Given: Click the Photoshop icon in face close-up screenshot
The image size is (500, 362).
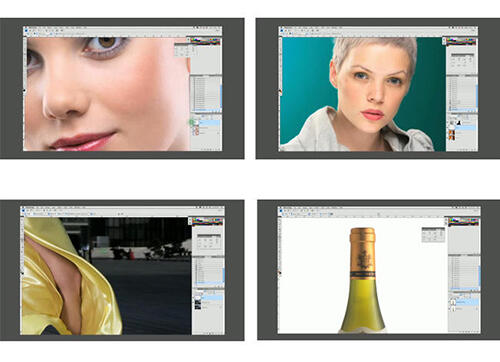Looking at the screenshot, I should point(26,30).
